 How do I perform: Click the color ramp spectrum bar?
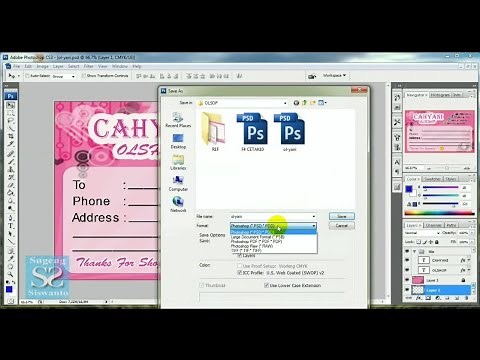tap(439, 213)
